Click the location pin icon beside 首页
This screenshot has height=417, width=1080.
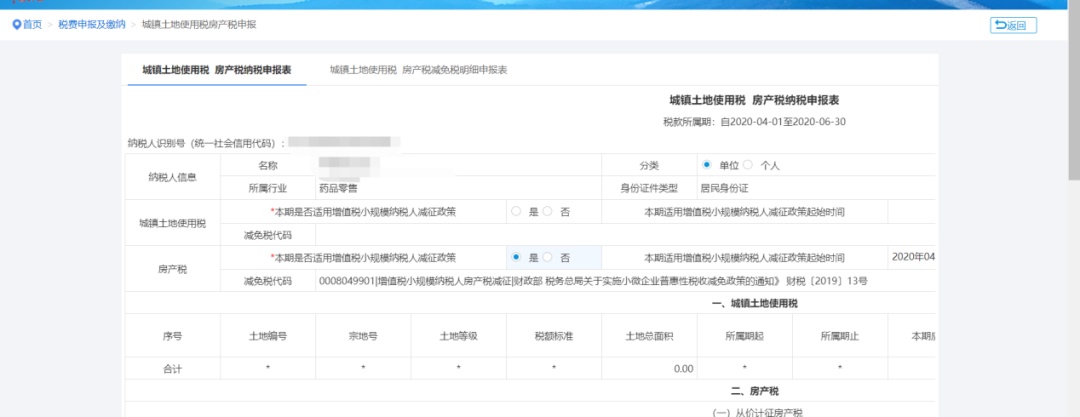tap(16, 25)
